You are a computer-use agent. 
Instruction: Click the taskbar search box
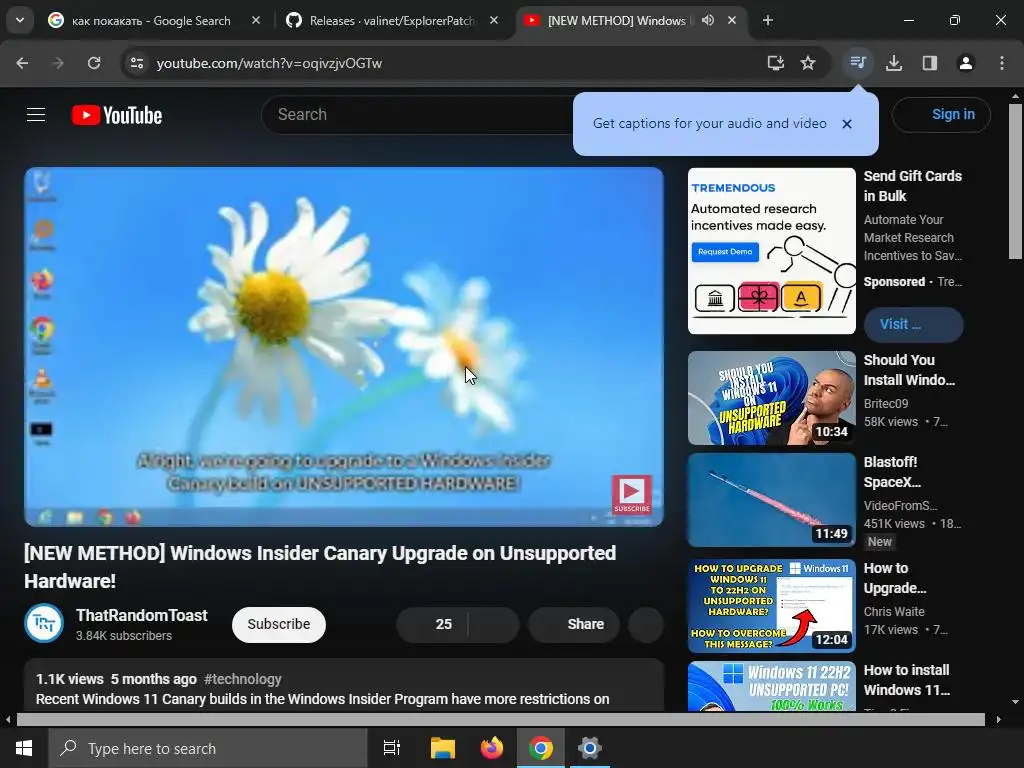coord(208,748)
